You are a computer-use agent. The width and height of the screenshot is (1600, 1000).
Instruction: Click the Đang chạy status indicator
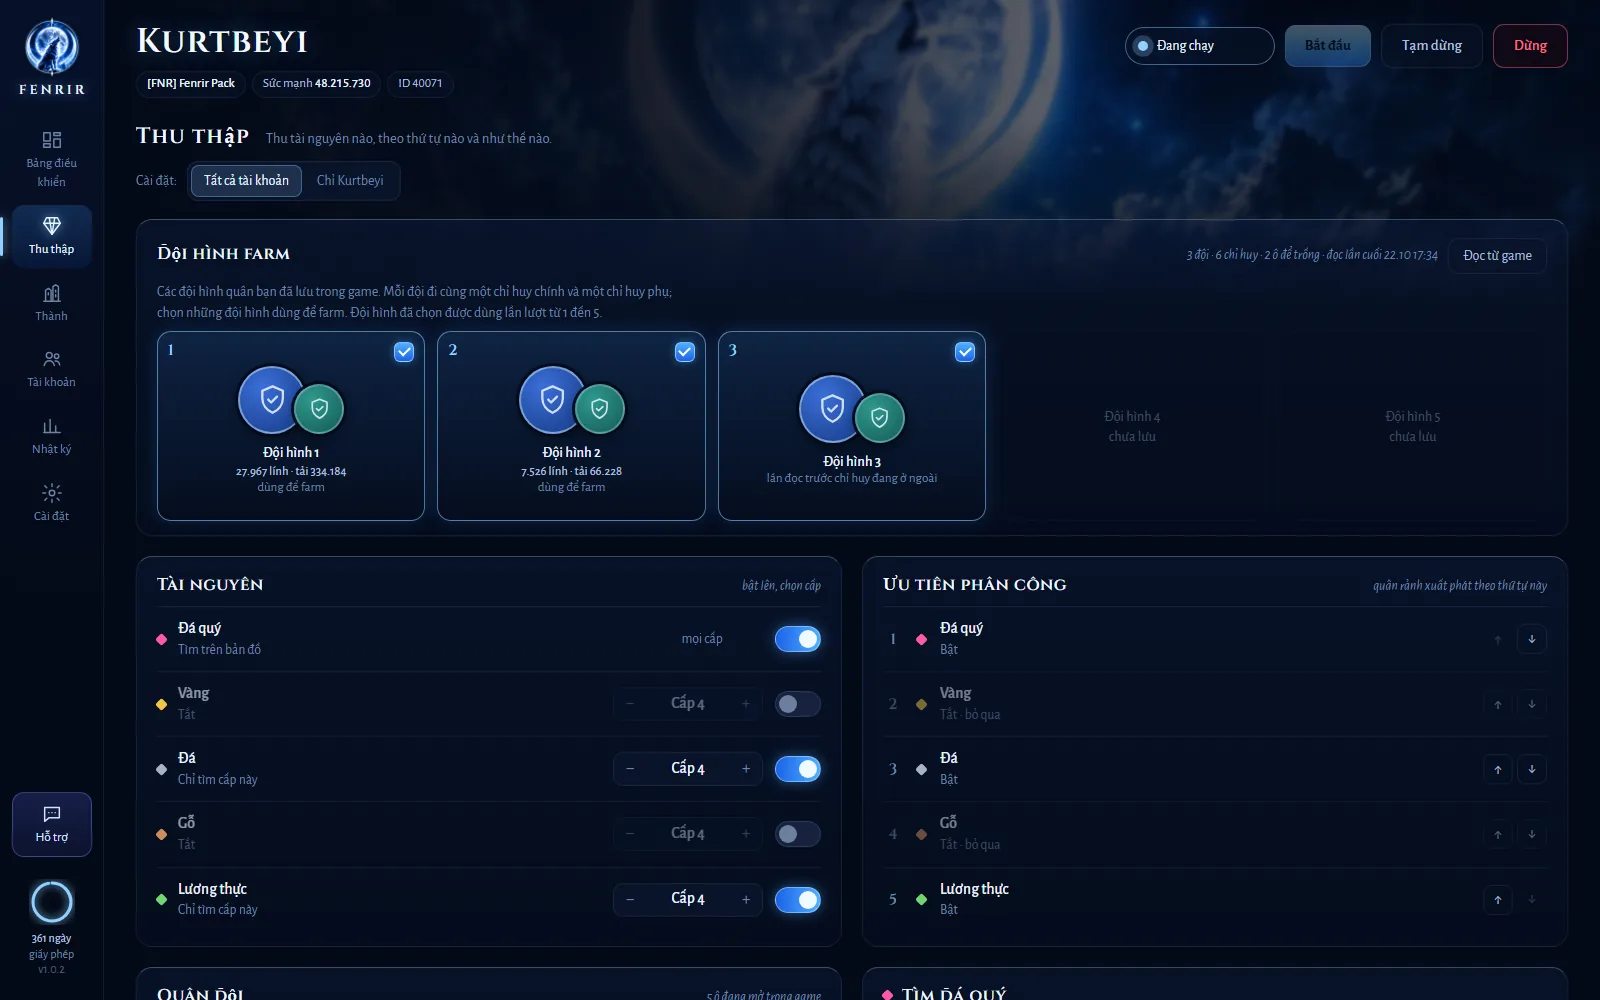click(1199, 46)
